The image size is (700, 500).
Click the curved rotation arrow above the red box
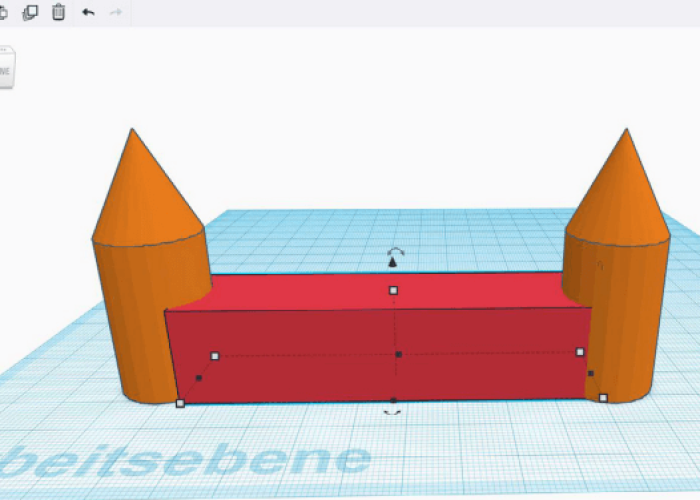point(396,253)
